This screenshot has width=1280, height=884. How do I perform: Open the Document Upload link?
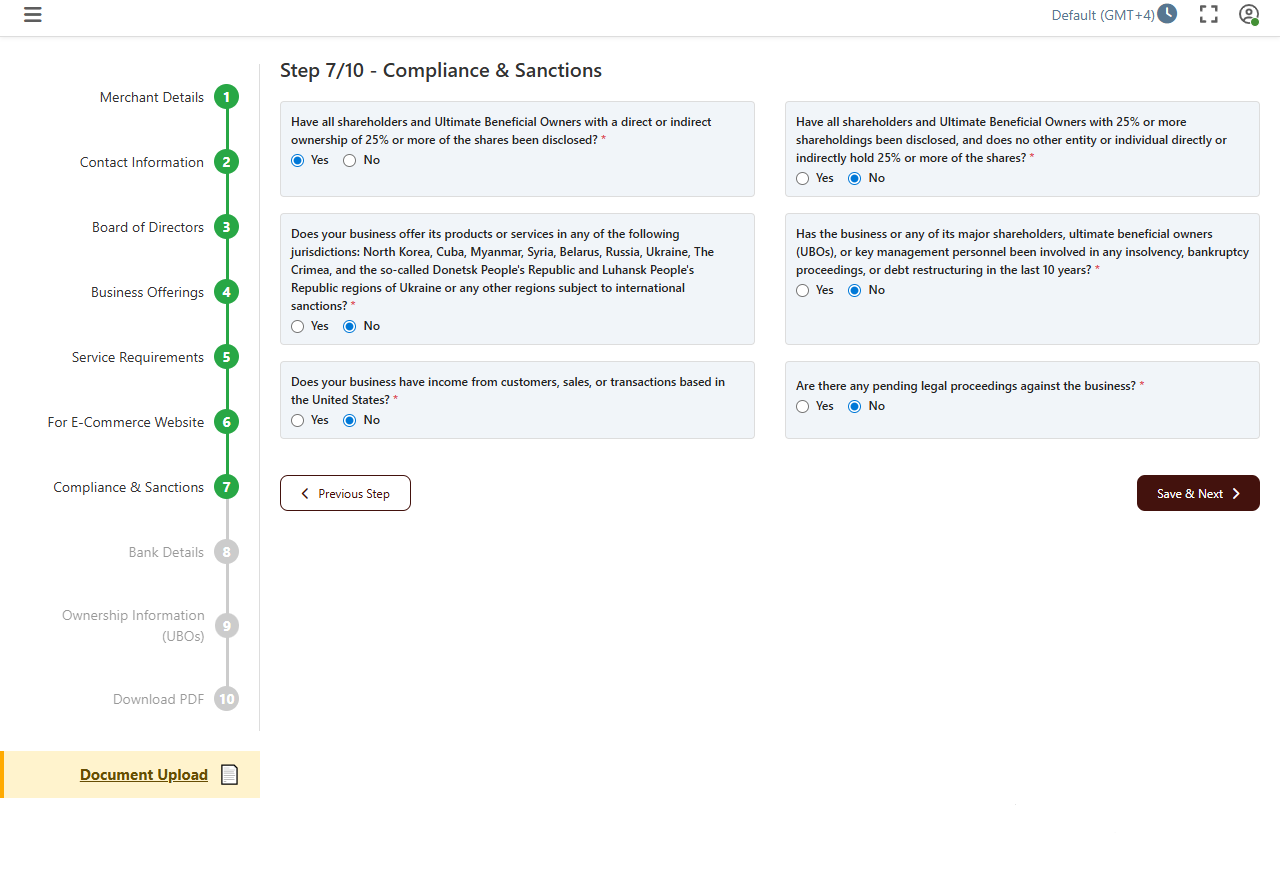(x=144, y=775)
